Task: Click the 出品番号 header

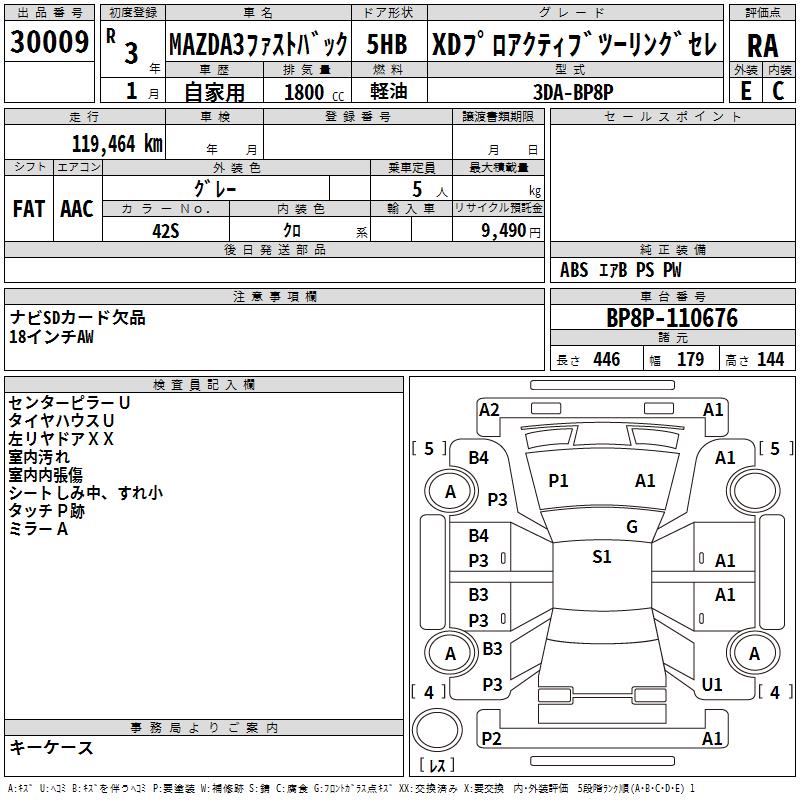Action: pos(49,13)
